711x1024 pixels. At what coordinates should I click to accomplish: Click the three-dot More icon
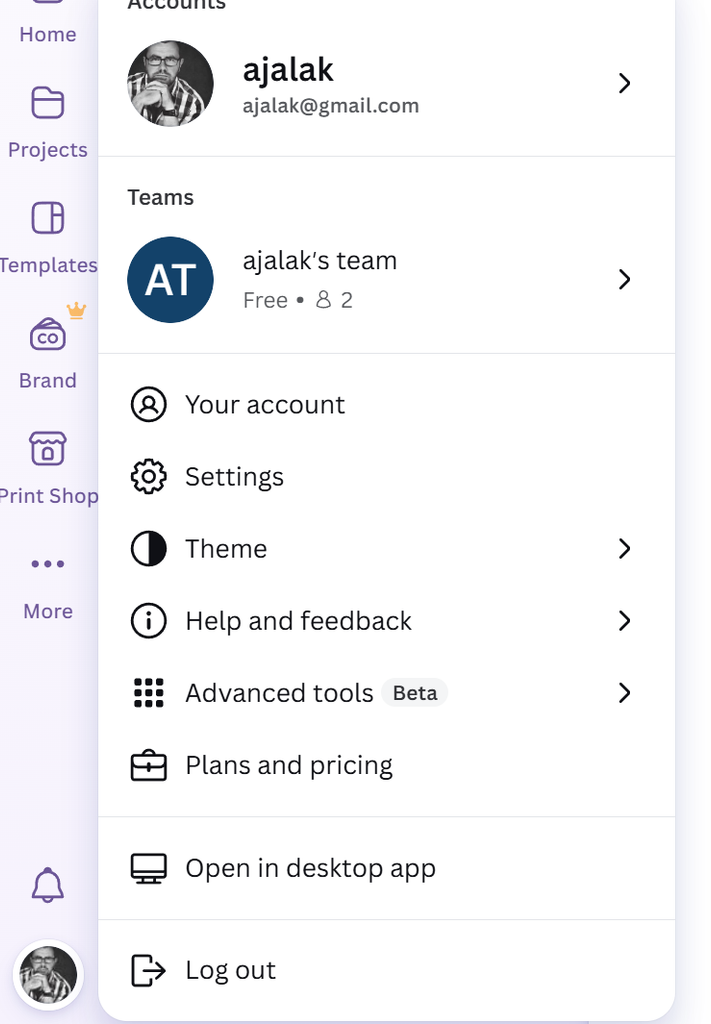tap(48, 564)
